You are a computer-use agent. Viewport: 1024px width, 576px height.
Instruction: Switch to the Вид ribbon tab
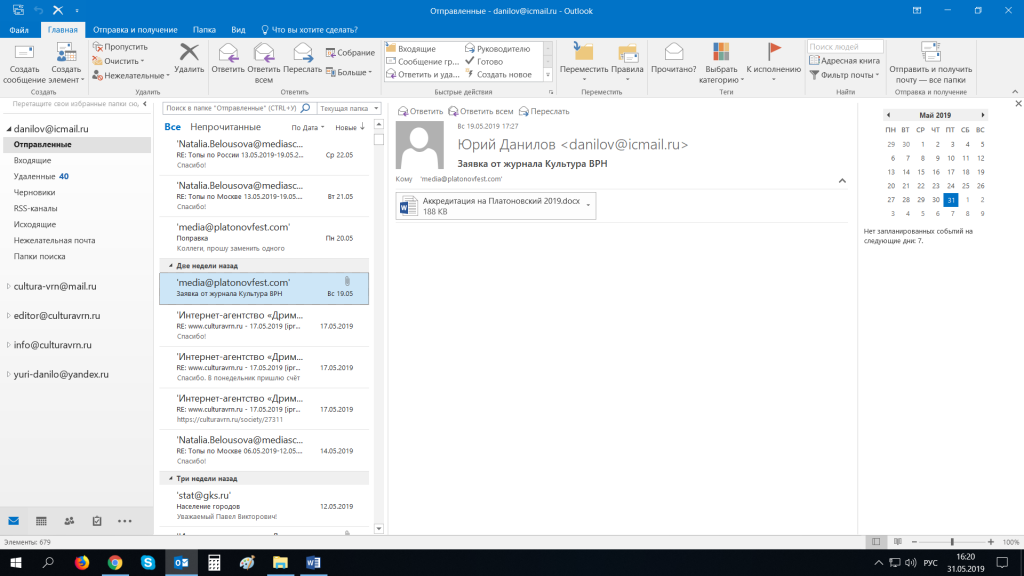click(238, 29)
